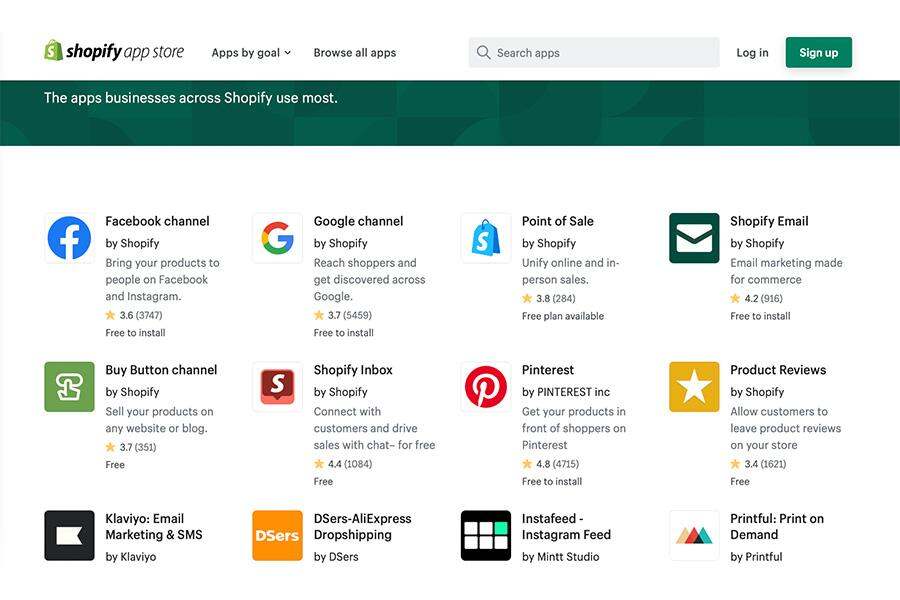This screenshot has height=600, width=900.
Task: Click 'Sell your products on any website' description
Action: 159,420
